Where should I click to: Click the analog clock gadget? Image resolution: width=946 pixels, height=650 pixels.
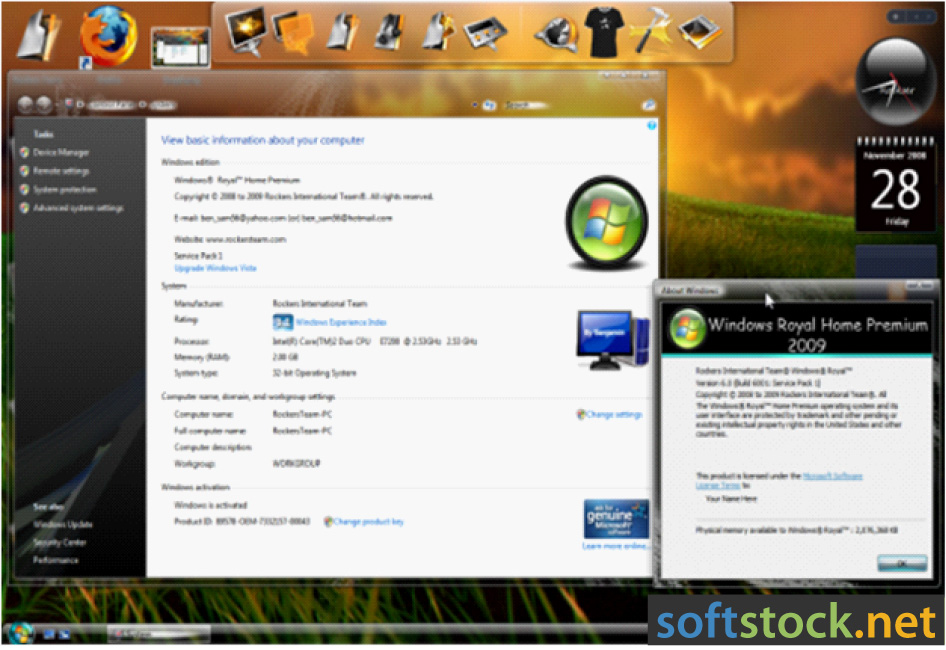[x=895, y=81]
